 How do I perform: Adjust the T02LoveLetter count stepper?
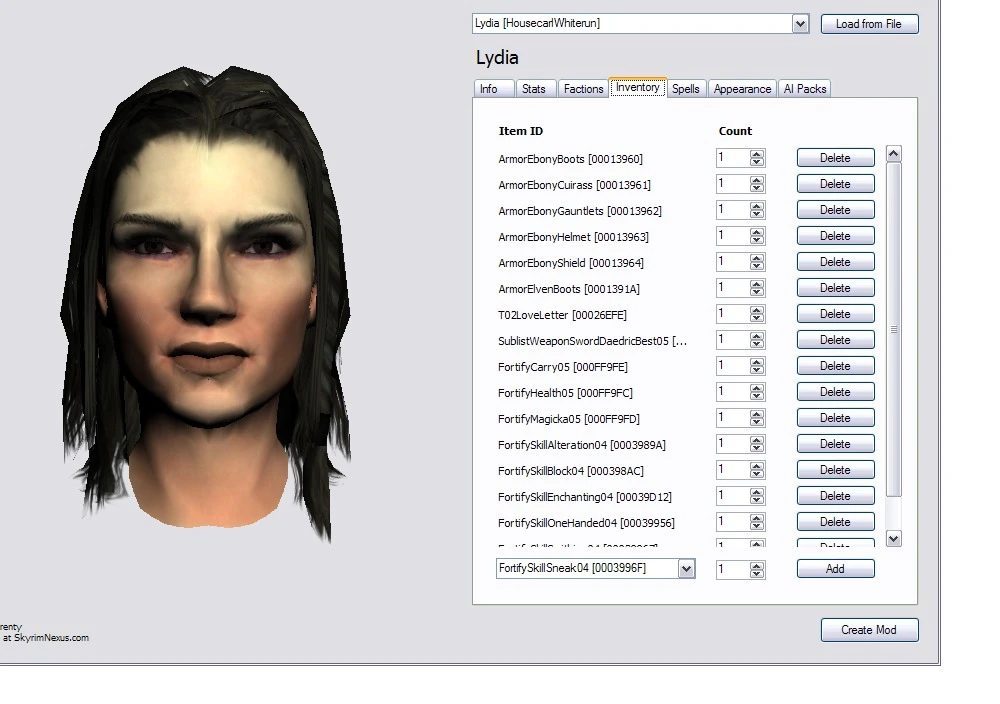point(757,314)
